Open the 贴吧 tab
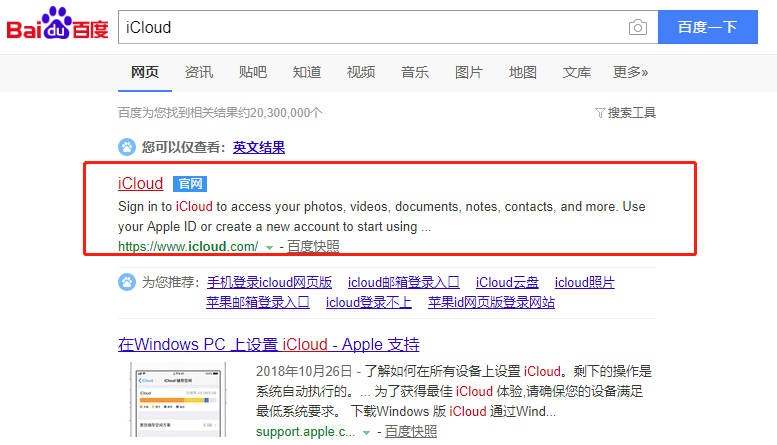The image size is (777, 445). [x=253, y=72]
